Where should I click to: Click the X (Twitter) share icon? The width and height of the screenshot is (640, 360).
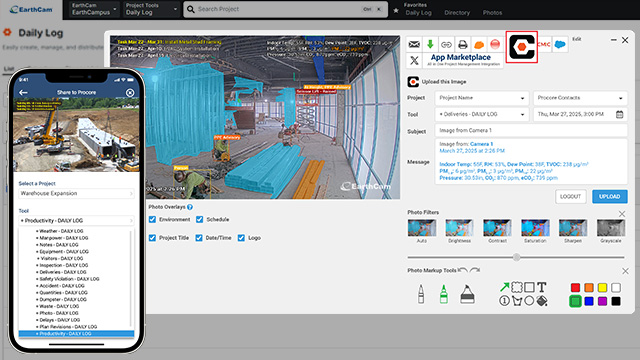click(x=414, y=60)
